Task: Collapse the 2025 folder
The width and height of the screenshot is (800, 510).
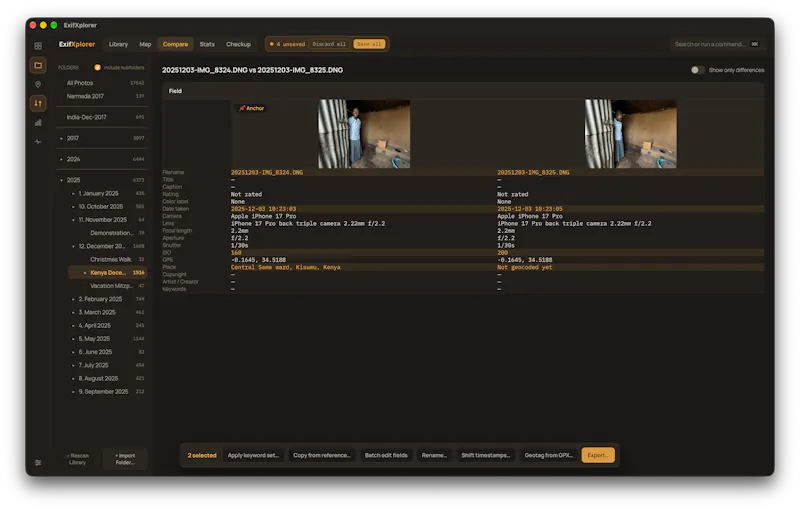Action: (x=61, y=180)
